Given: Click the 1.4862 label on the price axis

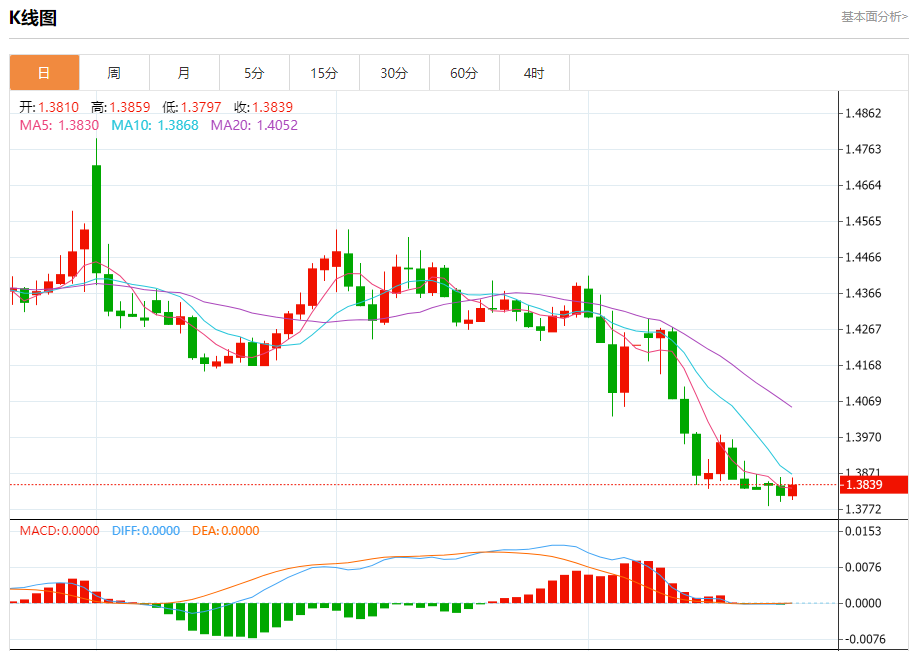Looking at the screenshot, I should [x=863, y=113].
